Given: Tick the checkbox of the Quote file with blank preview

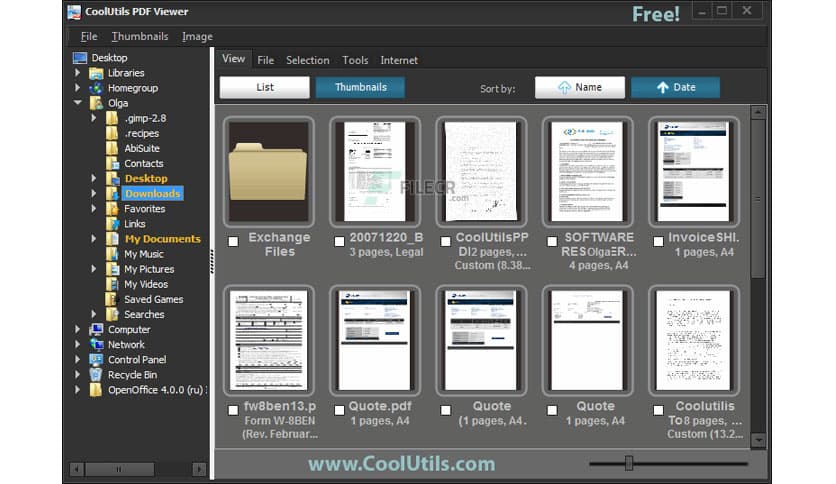Looking at the screenshot, I should click(552, 410).
